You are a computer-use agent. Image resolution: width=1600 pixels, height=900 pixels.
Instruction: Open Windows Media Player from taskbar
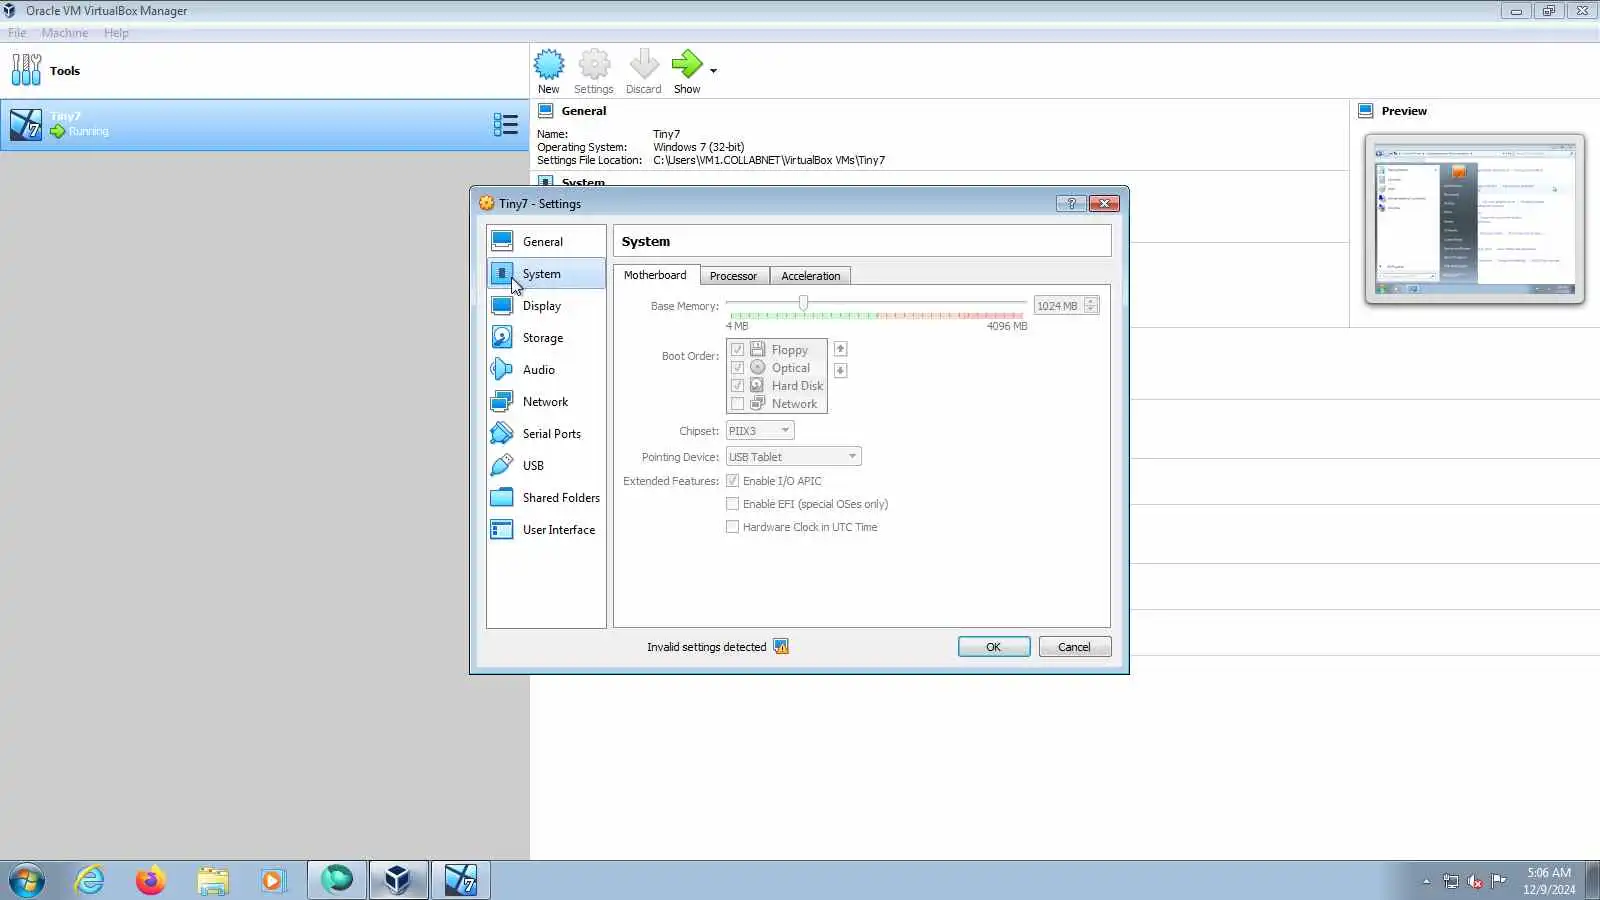pyautogui.click(x=273, y=880)
